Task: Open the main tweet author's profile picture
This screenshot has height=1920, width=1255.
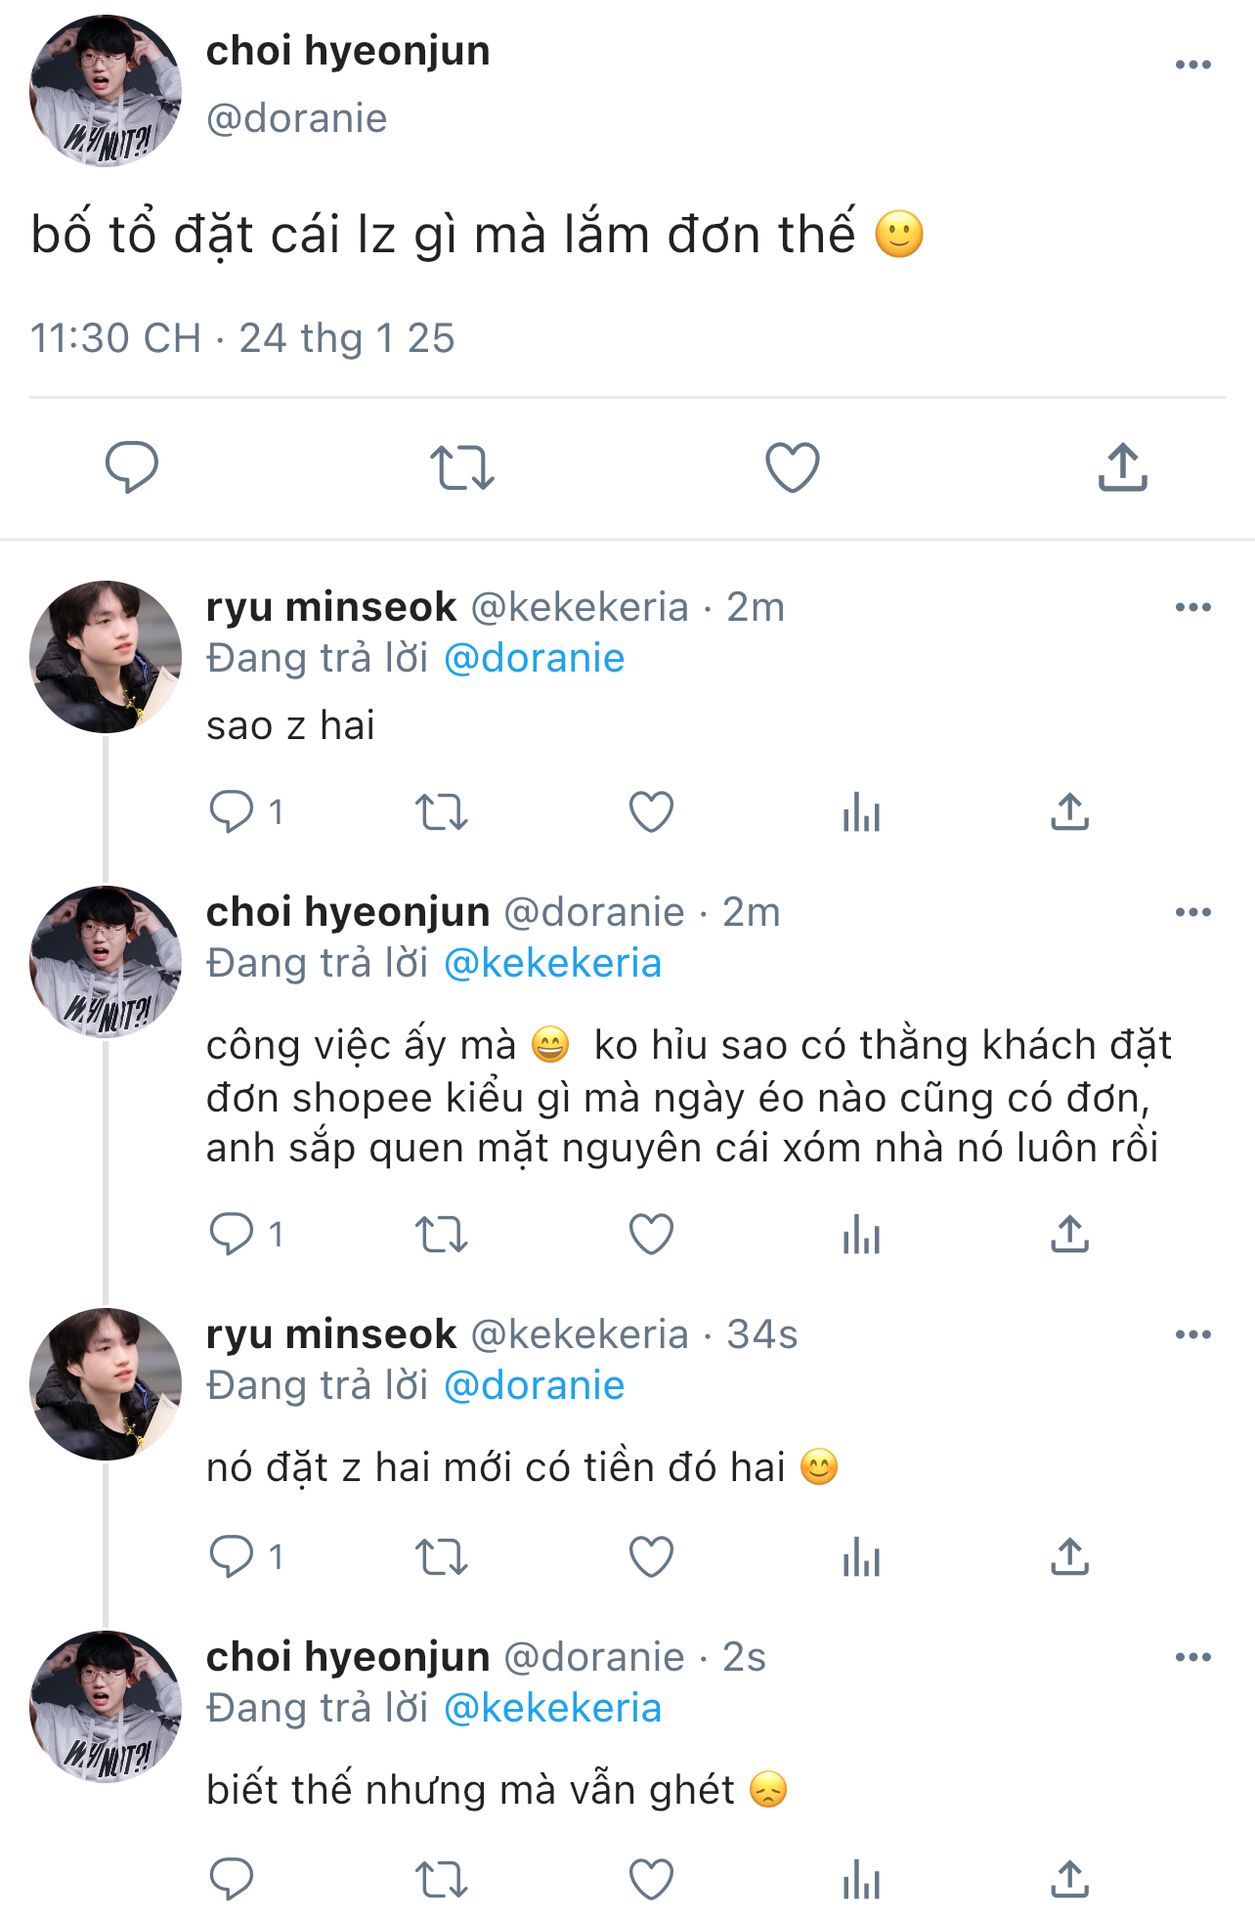Action: click(105, 91)
